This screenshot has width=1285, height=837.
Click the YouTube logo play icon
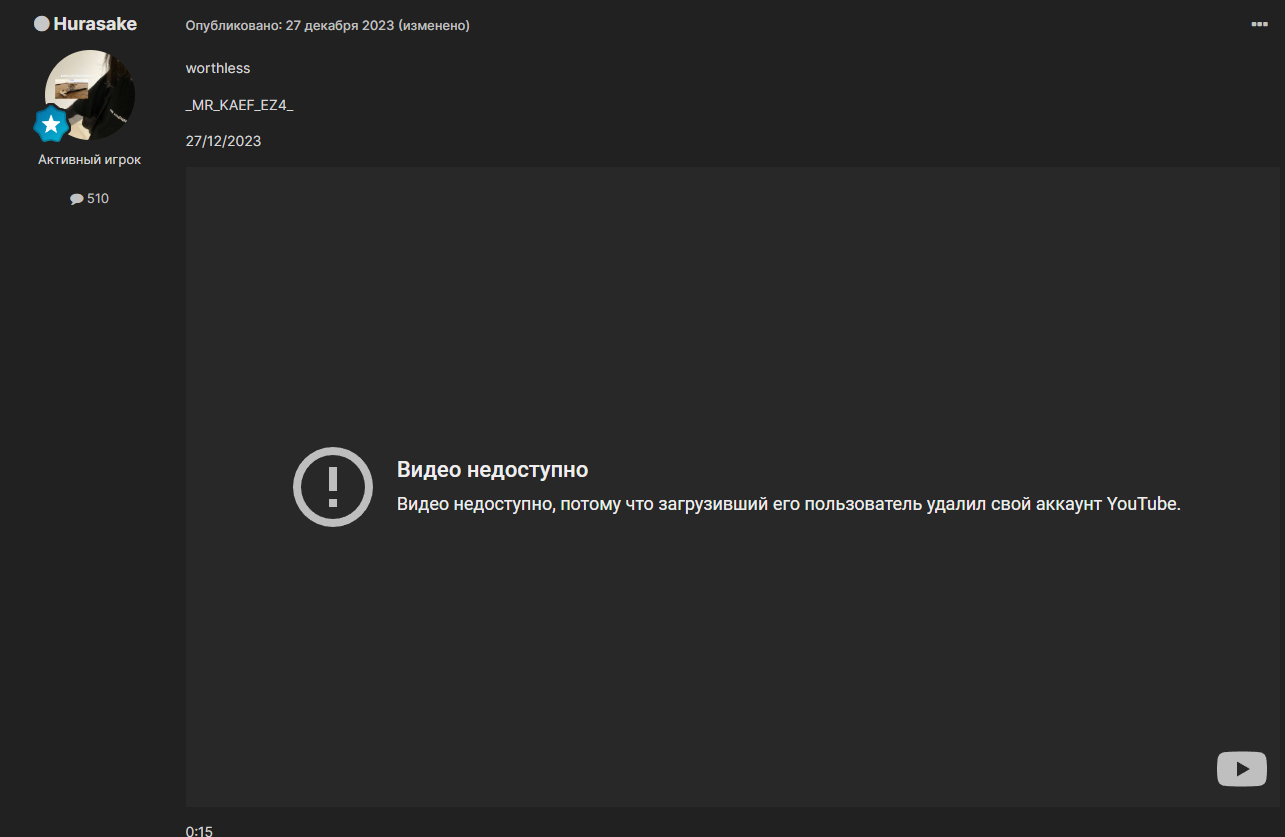[x=1241, y=769]
